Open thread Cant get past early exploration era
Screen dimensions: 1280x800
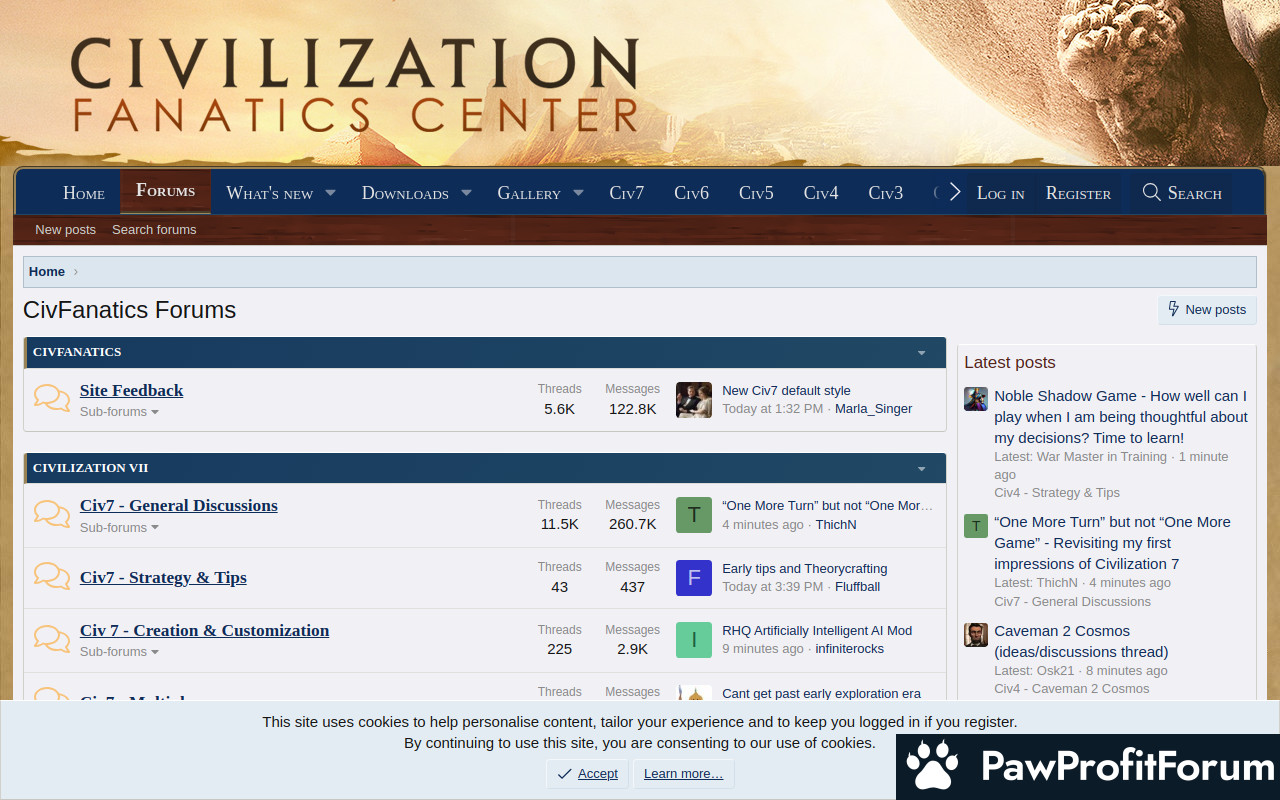pos(822,693)
